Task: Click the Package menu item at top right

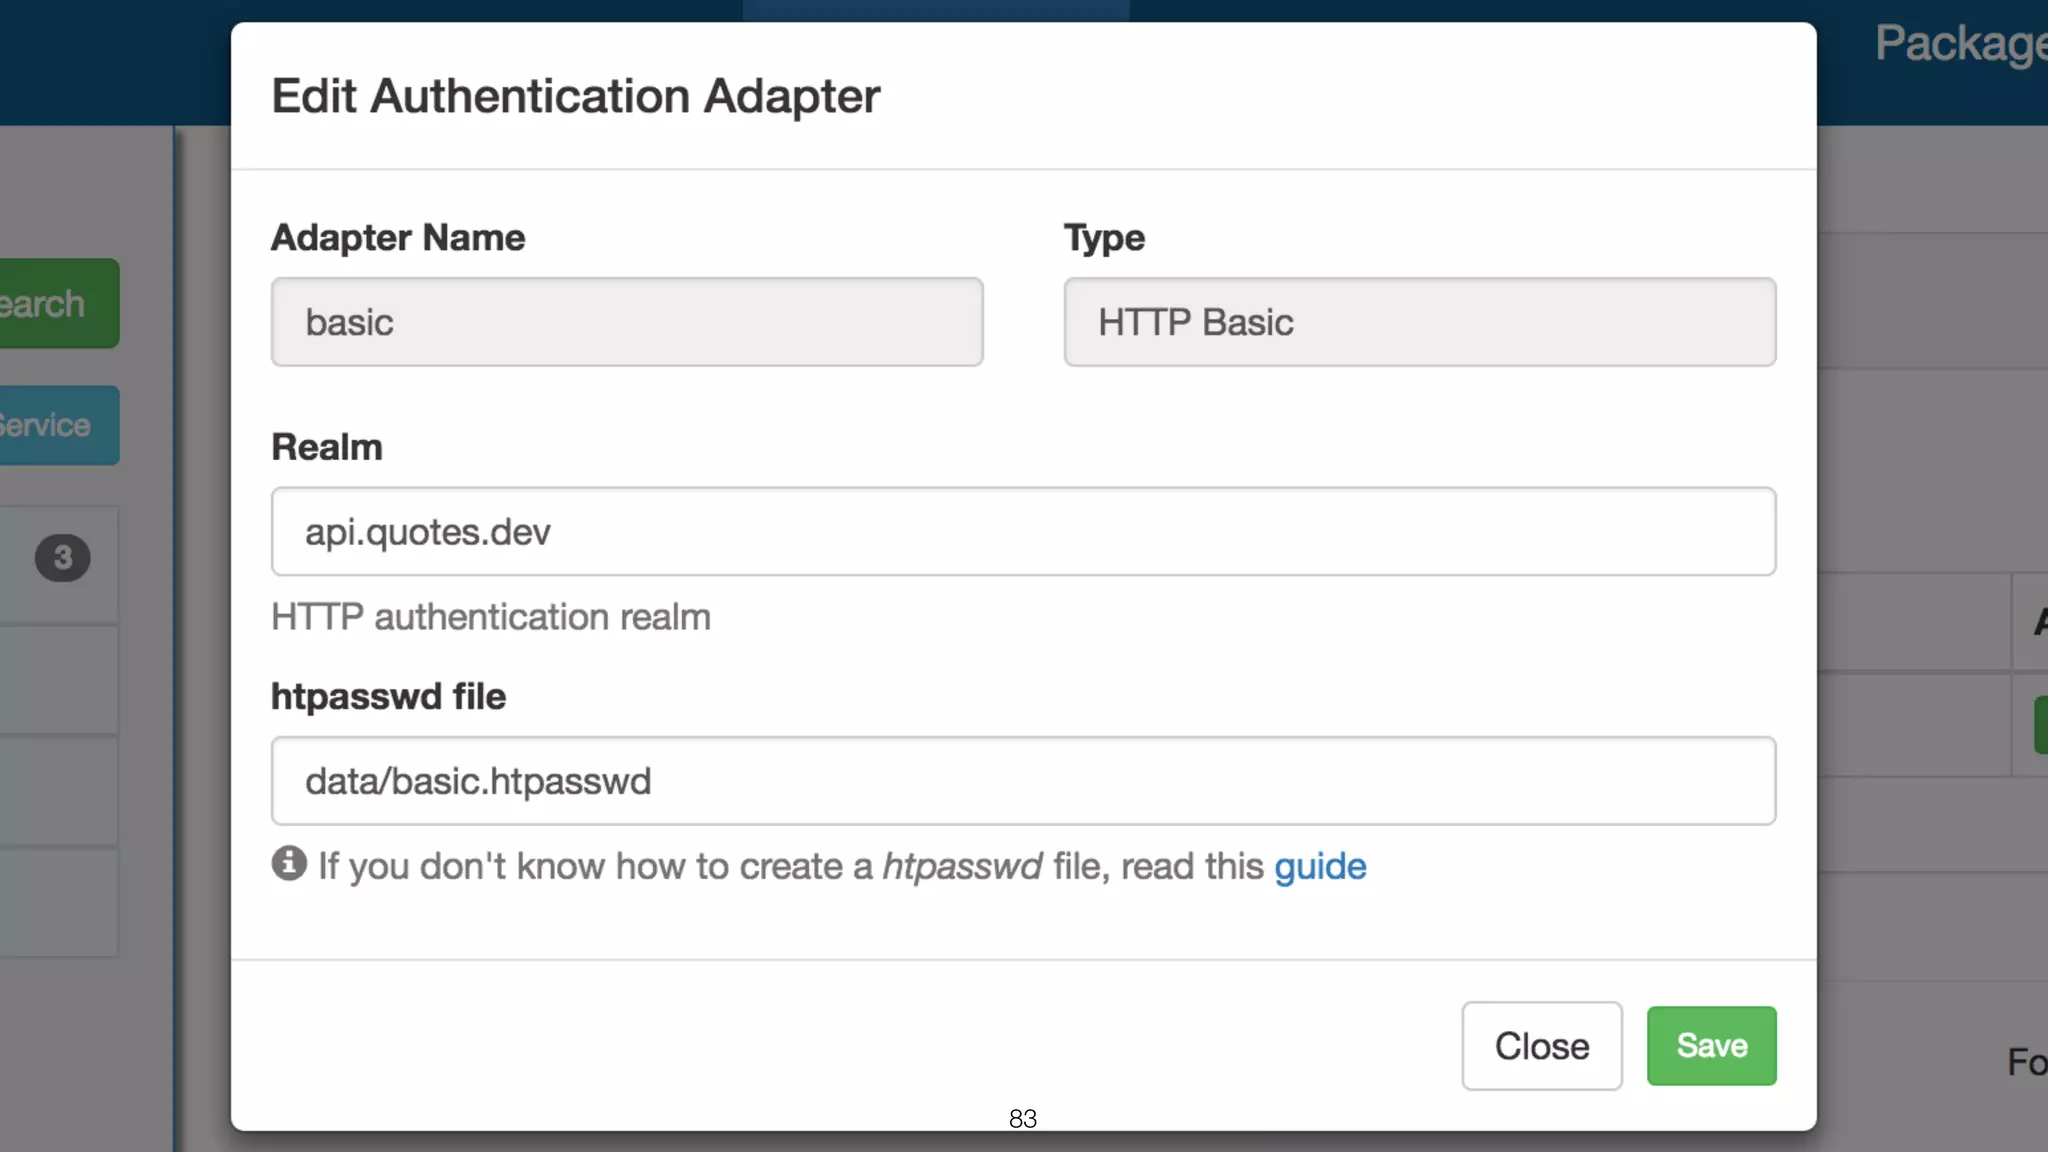Action: tap(1960, 44)
